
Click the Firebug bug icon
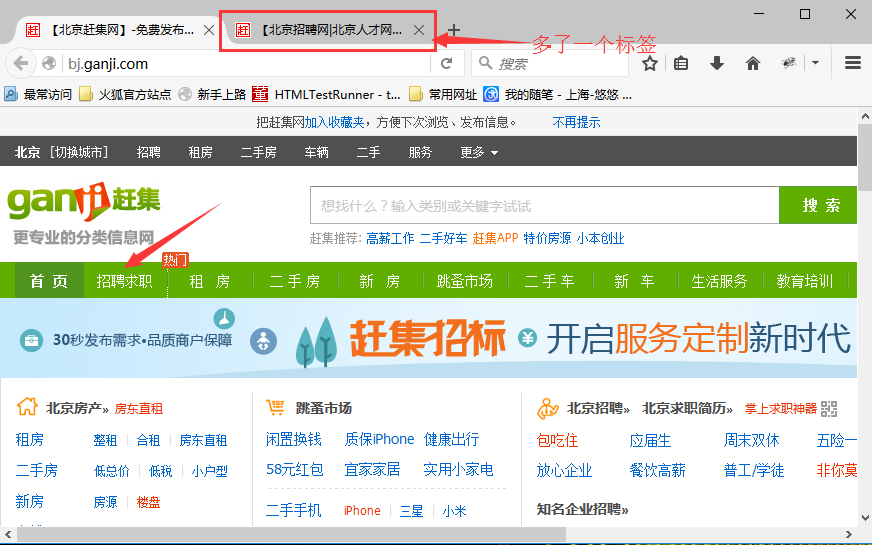click(789, 63)
